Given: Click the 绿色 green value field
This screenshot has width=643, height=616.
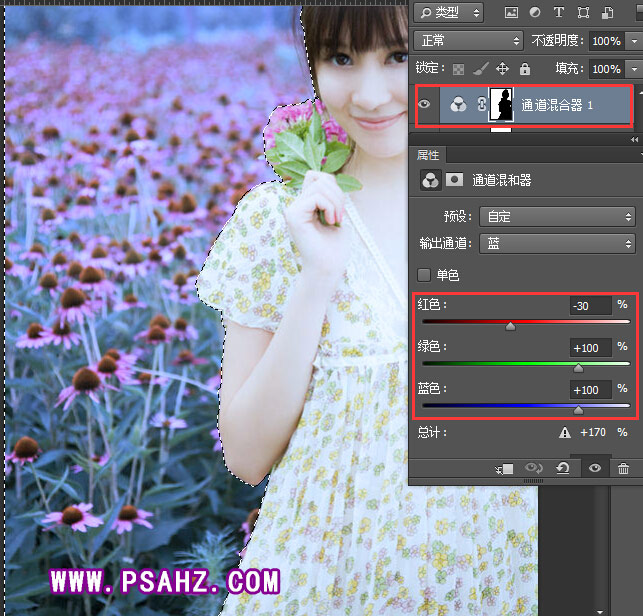Looking at the screenshot, I should click(x=589, y=347).
